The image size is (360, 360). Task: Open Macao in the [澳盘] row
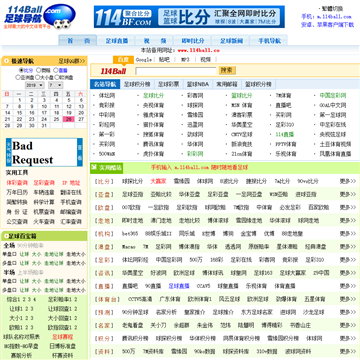click(x=129, y=247)
